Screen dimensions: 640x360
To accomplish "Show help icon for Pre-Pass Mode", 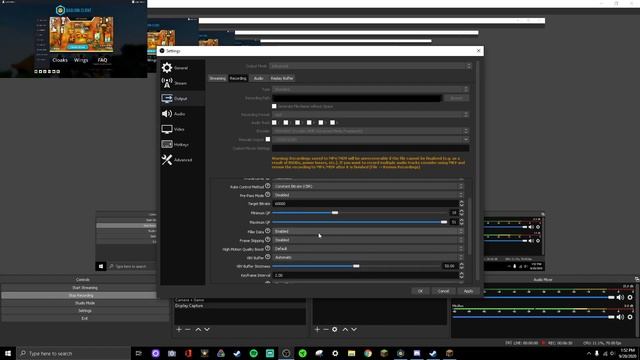I will pyautogui.click(x=268, y=195).
